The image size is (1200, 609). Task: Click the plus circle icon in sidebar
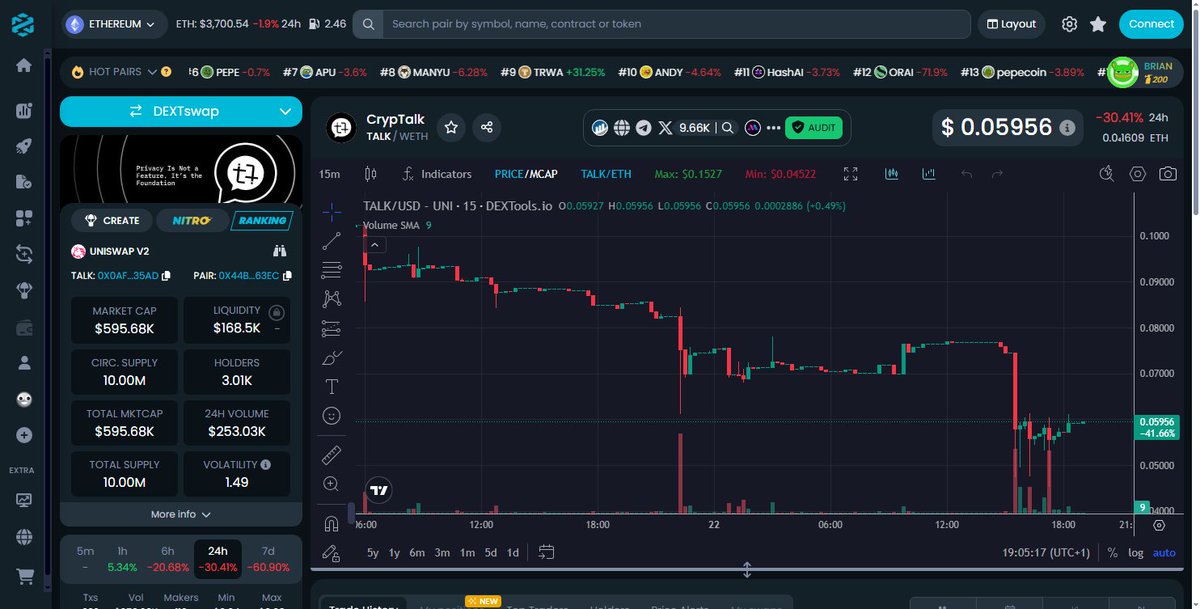click(x=24, y=435)
